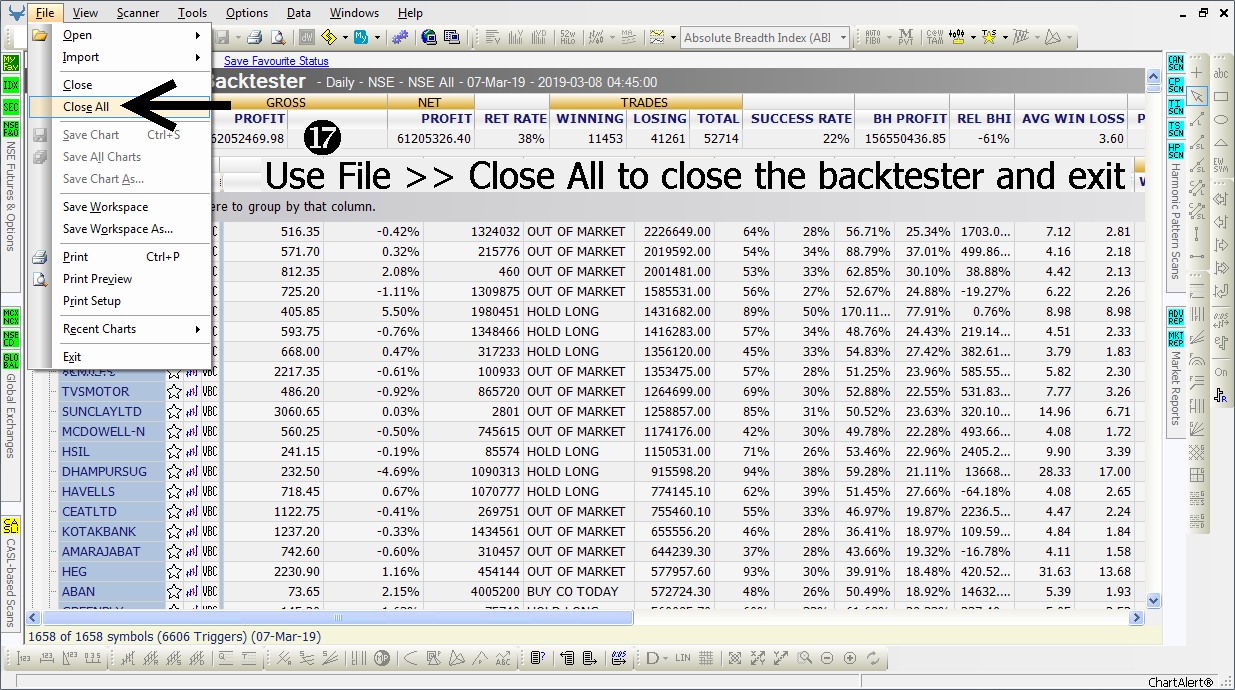Open the Windows menu
Viewport: 1235px width, 690px height.
(x=354, y=13)
